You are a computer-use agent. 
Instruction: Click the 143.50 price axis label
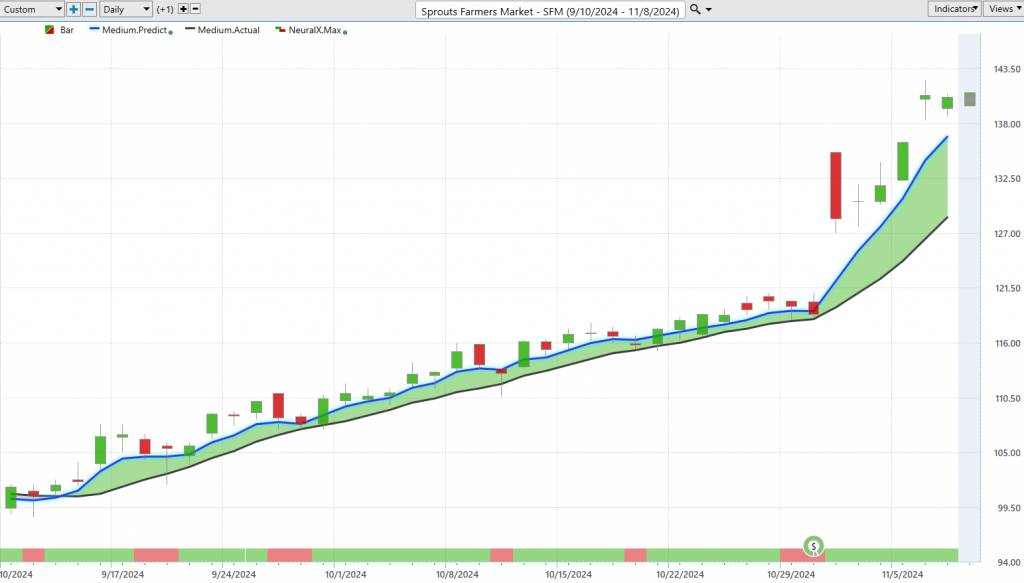(x=1007, y=69)
